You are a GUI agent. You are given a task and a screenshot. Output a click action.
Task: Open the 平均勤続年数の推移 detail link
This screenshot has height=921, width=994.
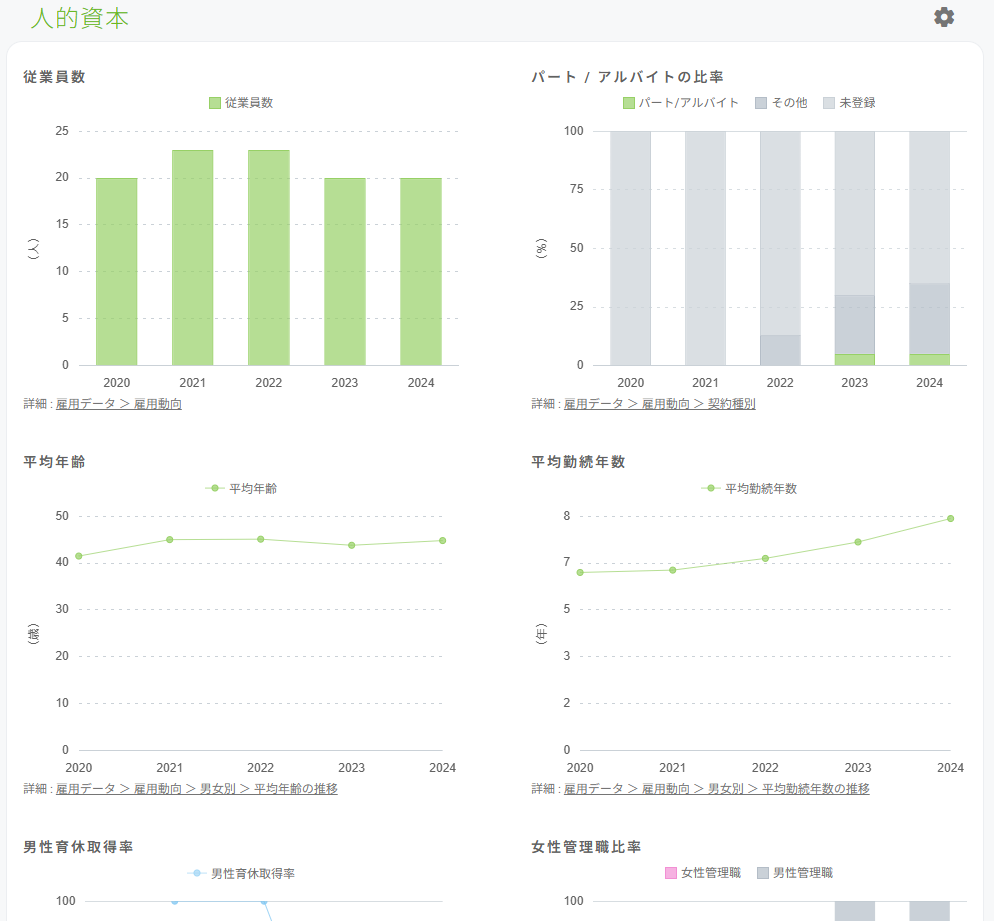[x=716, y=789]
